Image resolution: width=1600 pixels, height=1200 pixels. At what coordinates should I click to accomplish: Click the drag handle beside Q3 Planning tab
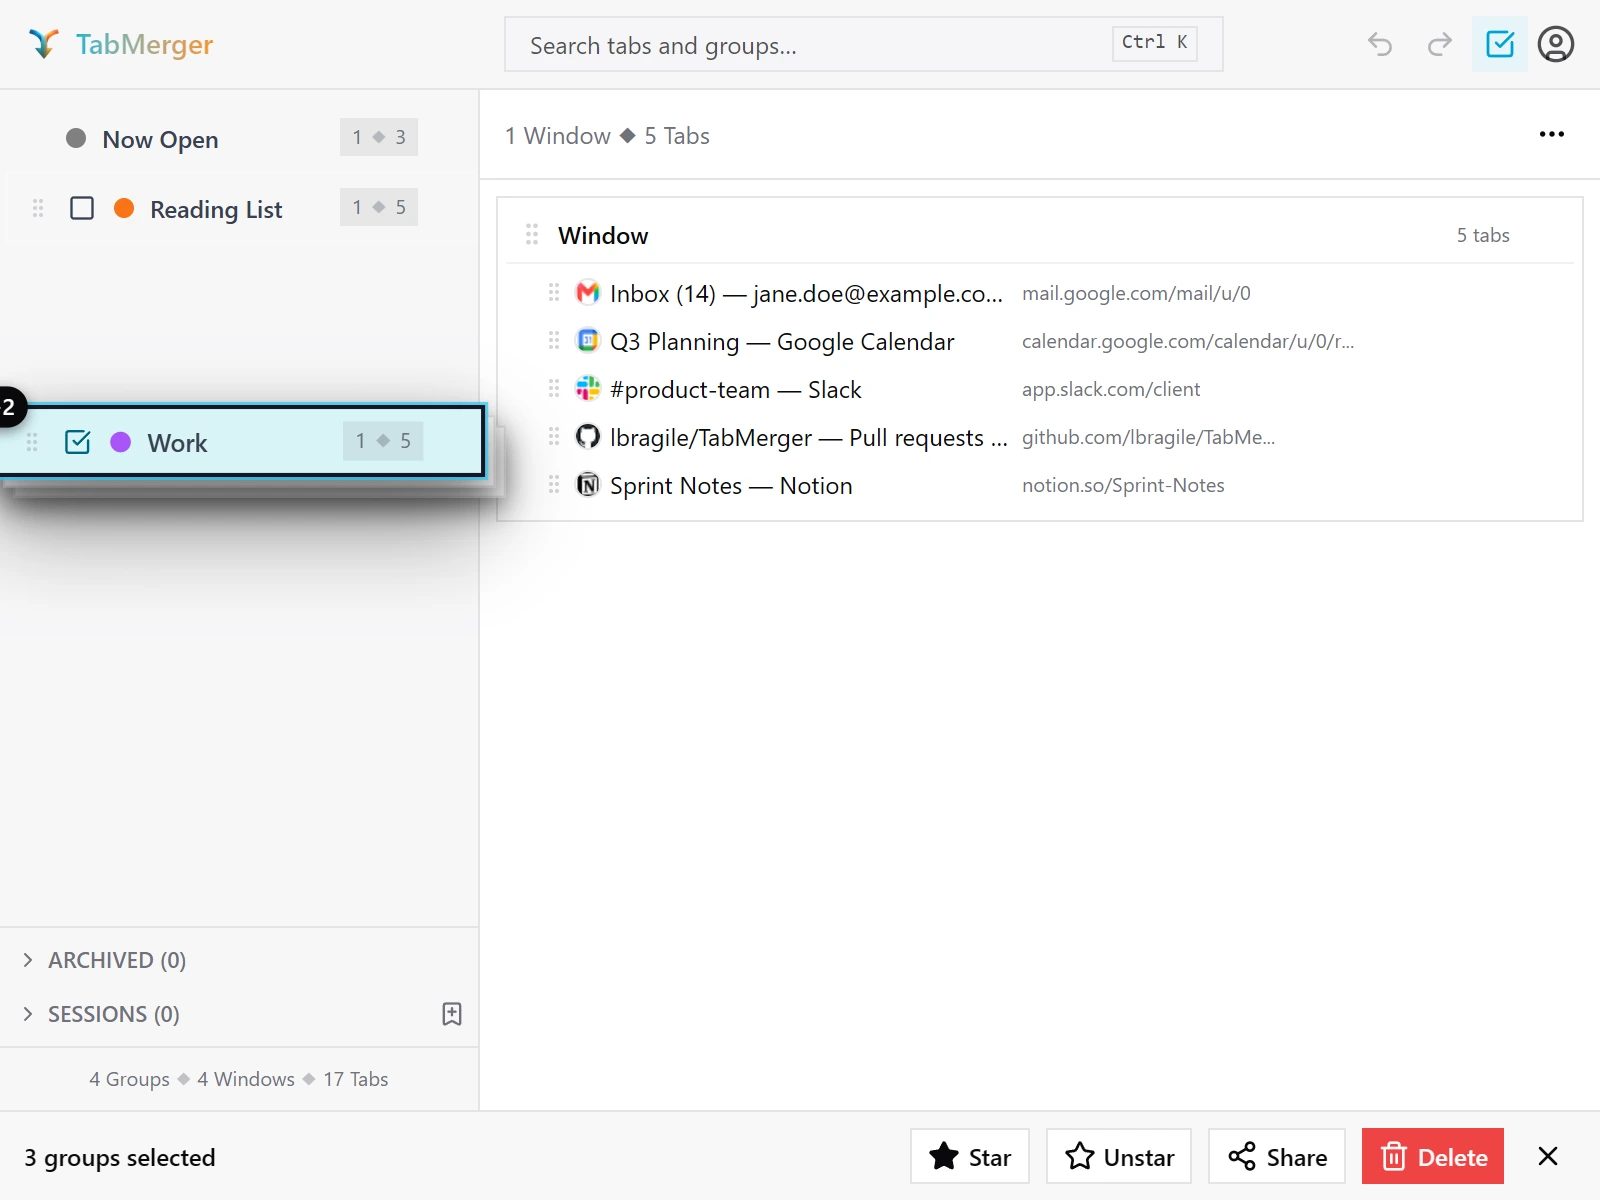[x=554, y=341]
